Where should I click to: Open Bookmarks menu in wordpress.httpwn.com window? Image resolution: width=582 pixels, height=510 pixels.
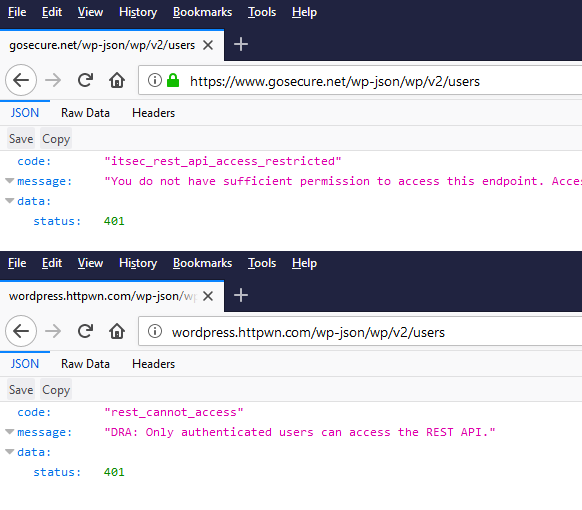pyautogui.click(x=202, y=263)
